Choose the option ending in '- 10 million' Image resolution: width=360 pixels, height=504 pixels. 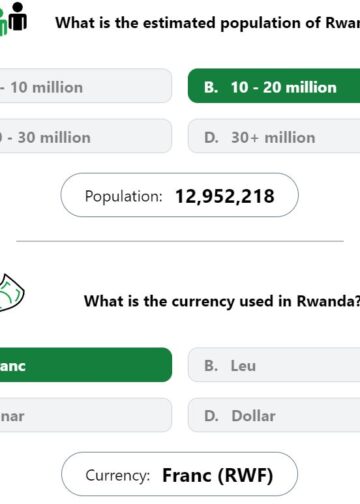86,86
